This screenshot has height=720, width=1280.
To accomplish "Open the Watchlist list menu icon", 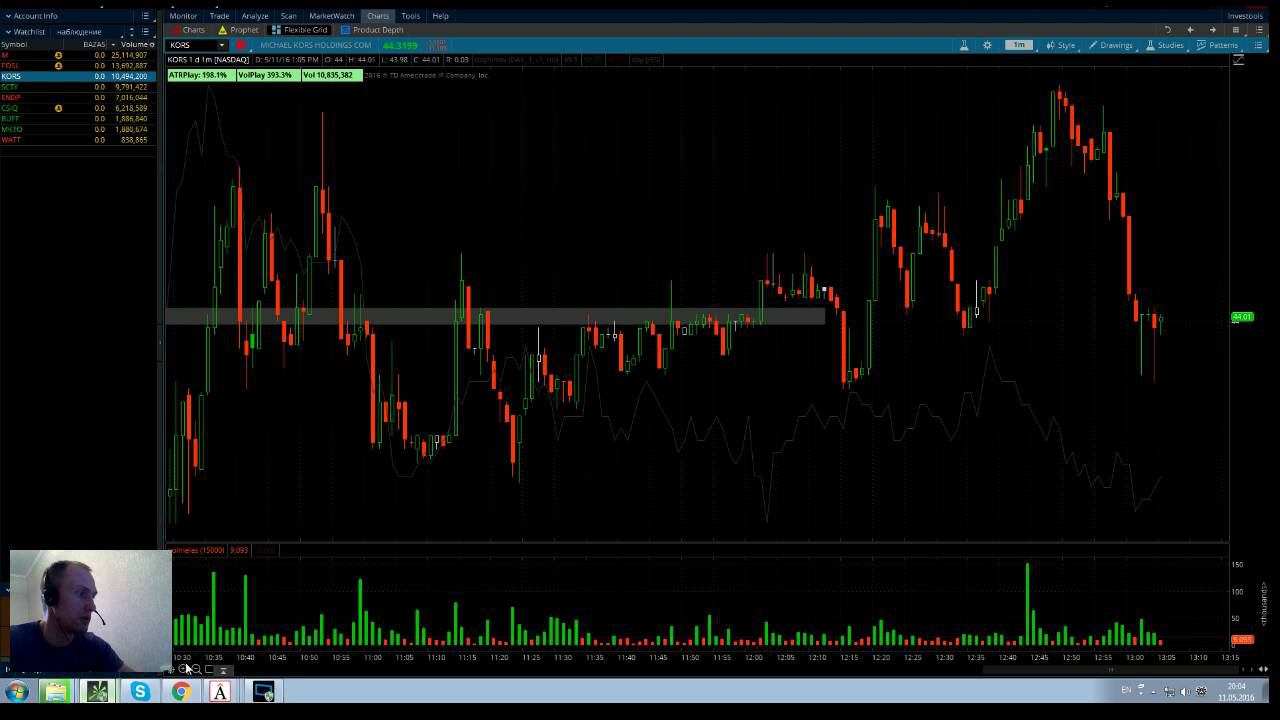I will pyautogui.click(x=145, y=32).
